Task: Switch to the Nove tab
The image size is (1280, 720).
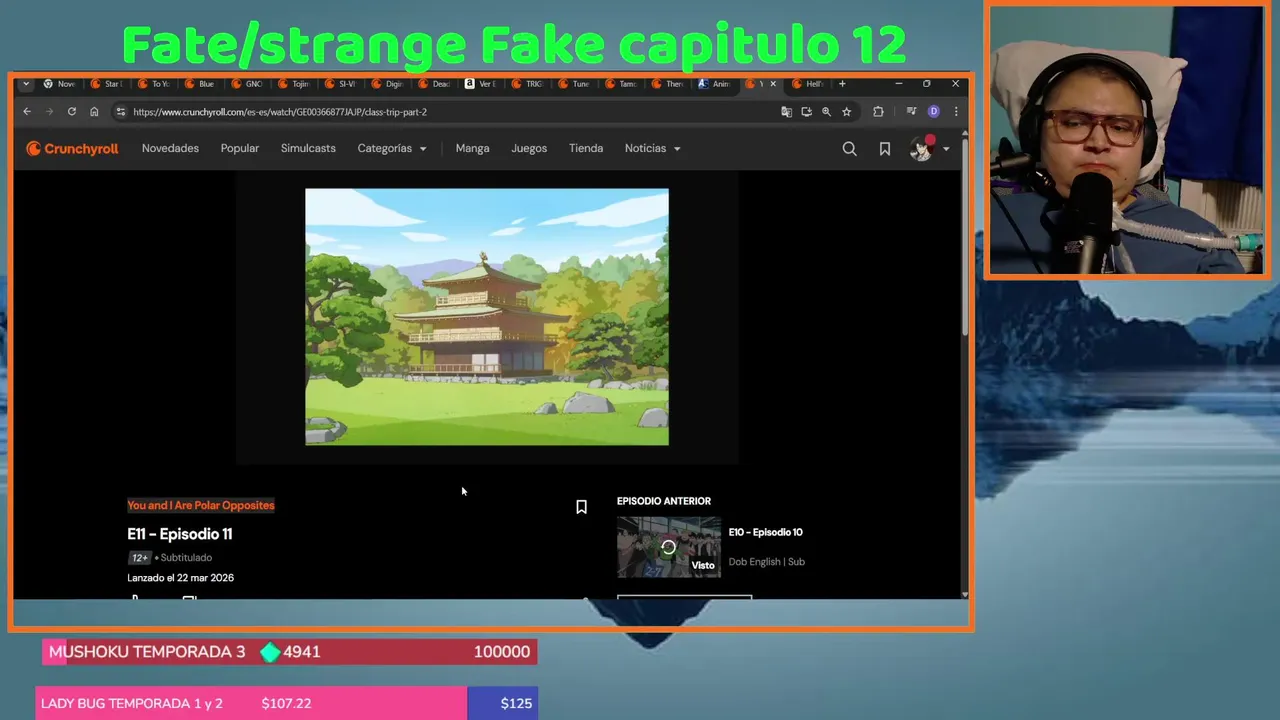Action: point(59,84)
